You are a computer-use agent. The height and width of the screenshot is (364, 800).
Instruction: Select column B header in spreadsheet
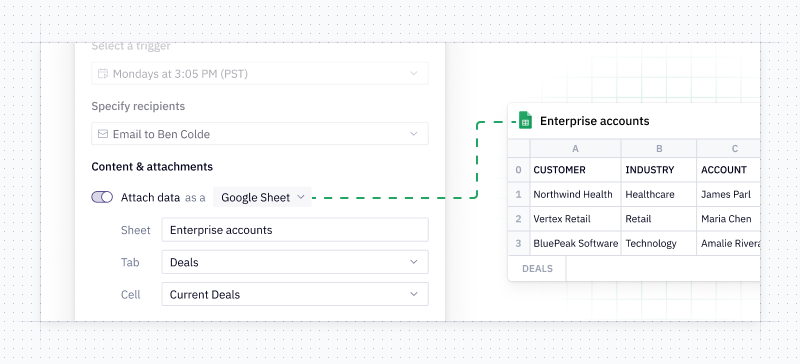[x=659, y=149]
